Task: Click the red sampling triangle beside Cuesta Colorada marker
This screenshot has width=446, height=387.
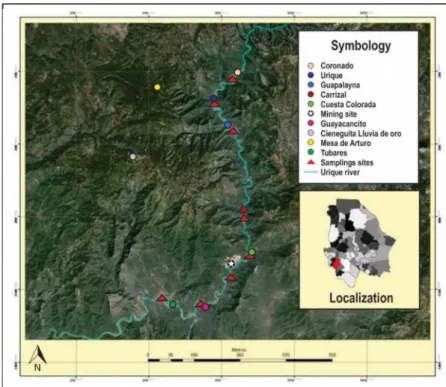Action: 250,257
